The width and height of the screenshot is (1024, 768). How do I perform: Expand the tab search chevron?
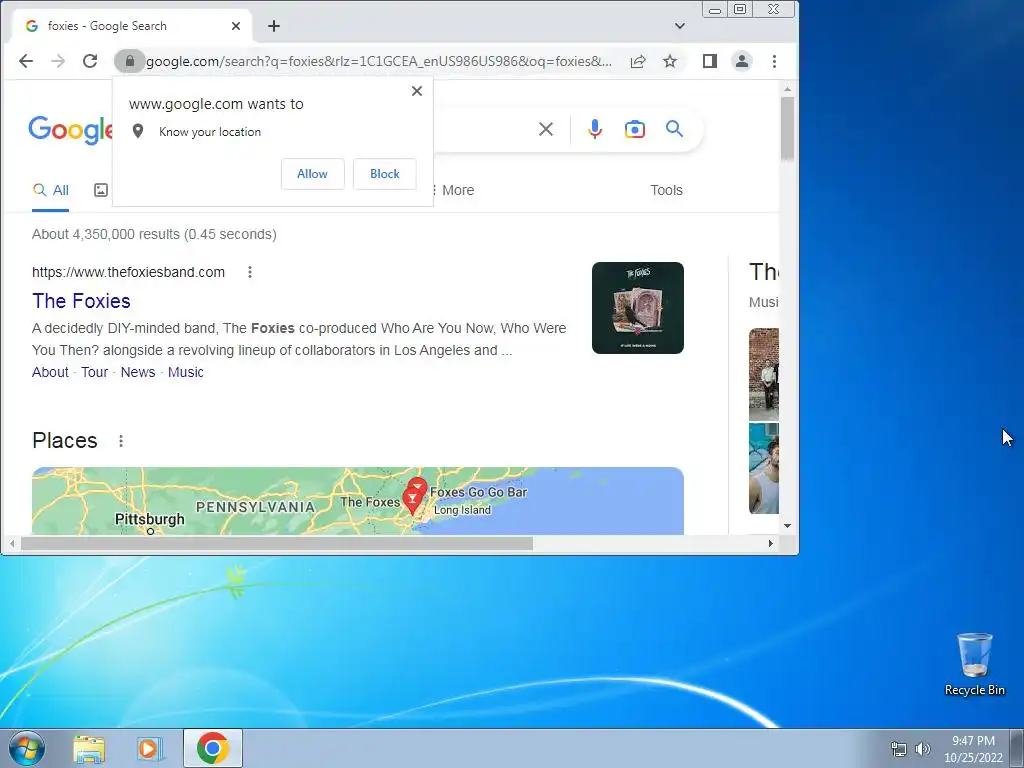click(x=680, y=26)
